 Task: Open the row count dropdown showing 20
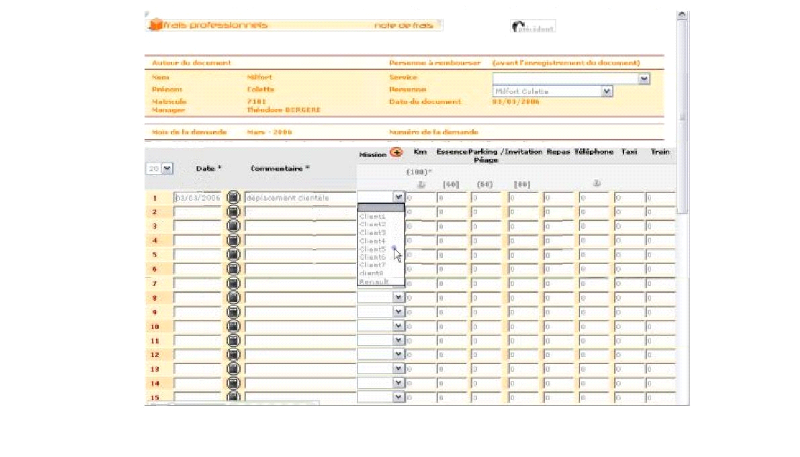166,169
